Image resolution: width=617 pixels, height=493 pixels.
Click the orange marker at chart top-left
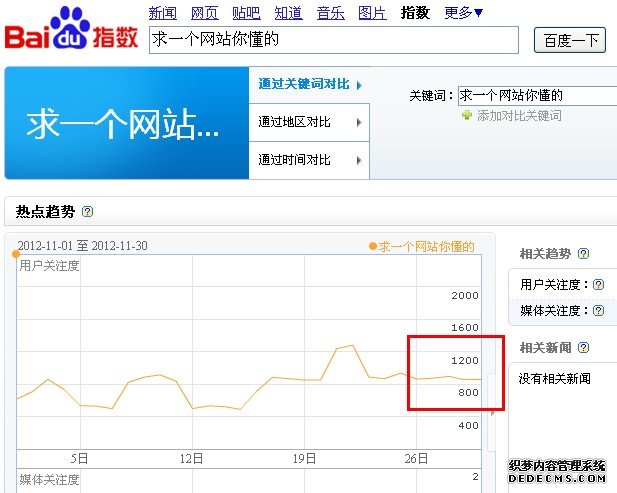coord(16,254)
